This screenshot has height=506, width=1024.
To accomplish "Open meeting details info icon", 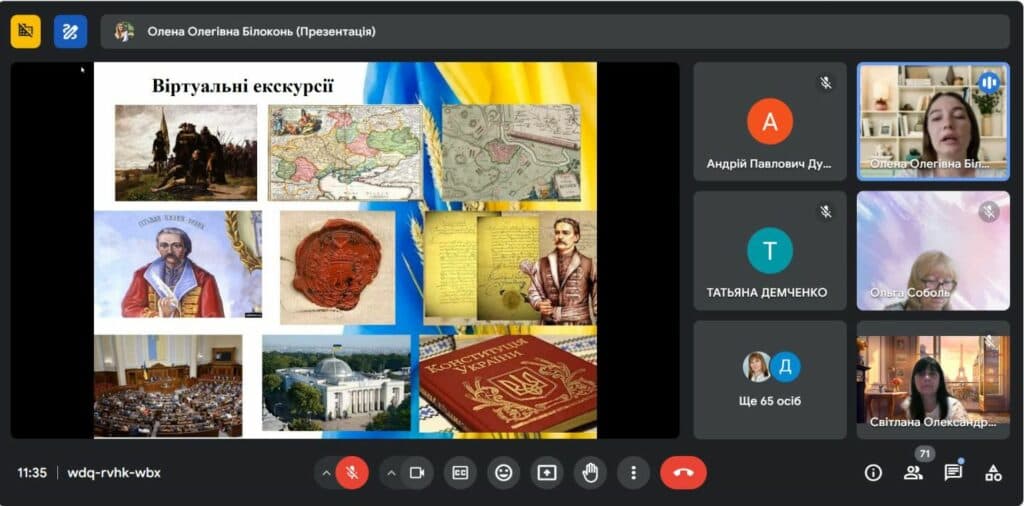I will 873,473.
